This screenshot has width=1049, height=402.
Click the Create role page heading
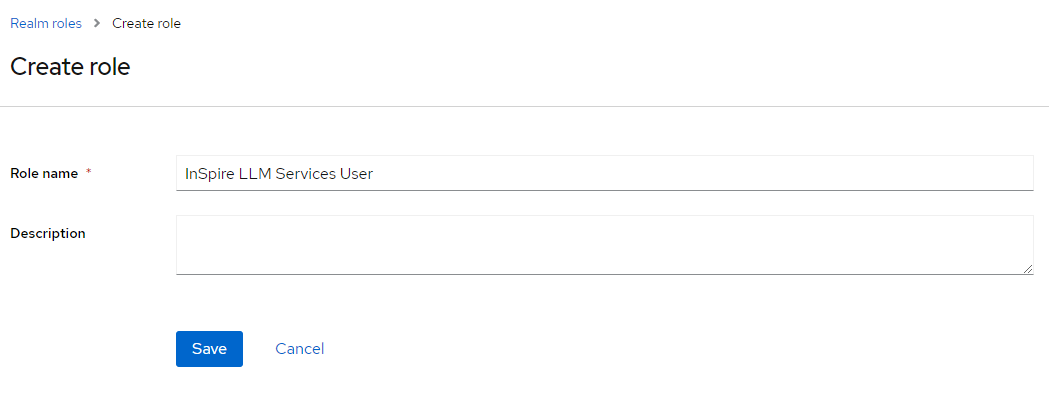click(70, 67)
